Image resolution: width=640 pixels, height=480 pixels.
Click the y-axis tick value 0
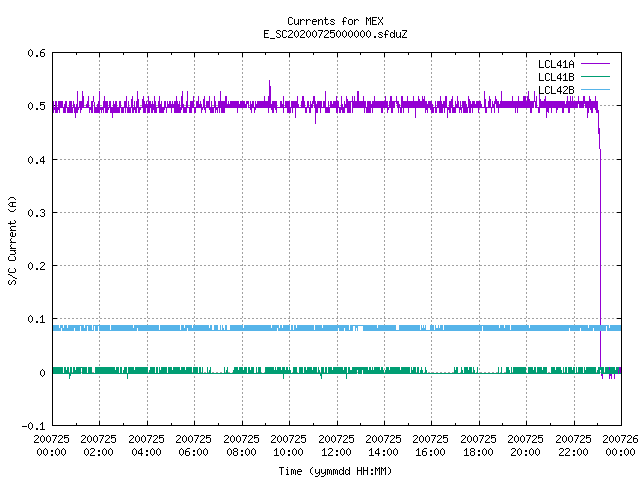click(x=42, y=373)
